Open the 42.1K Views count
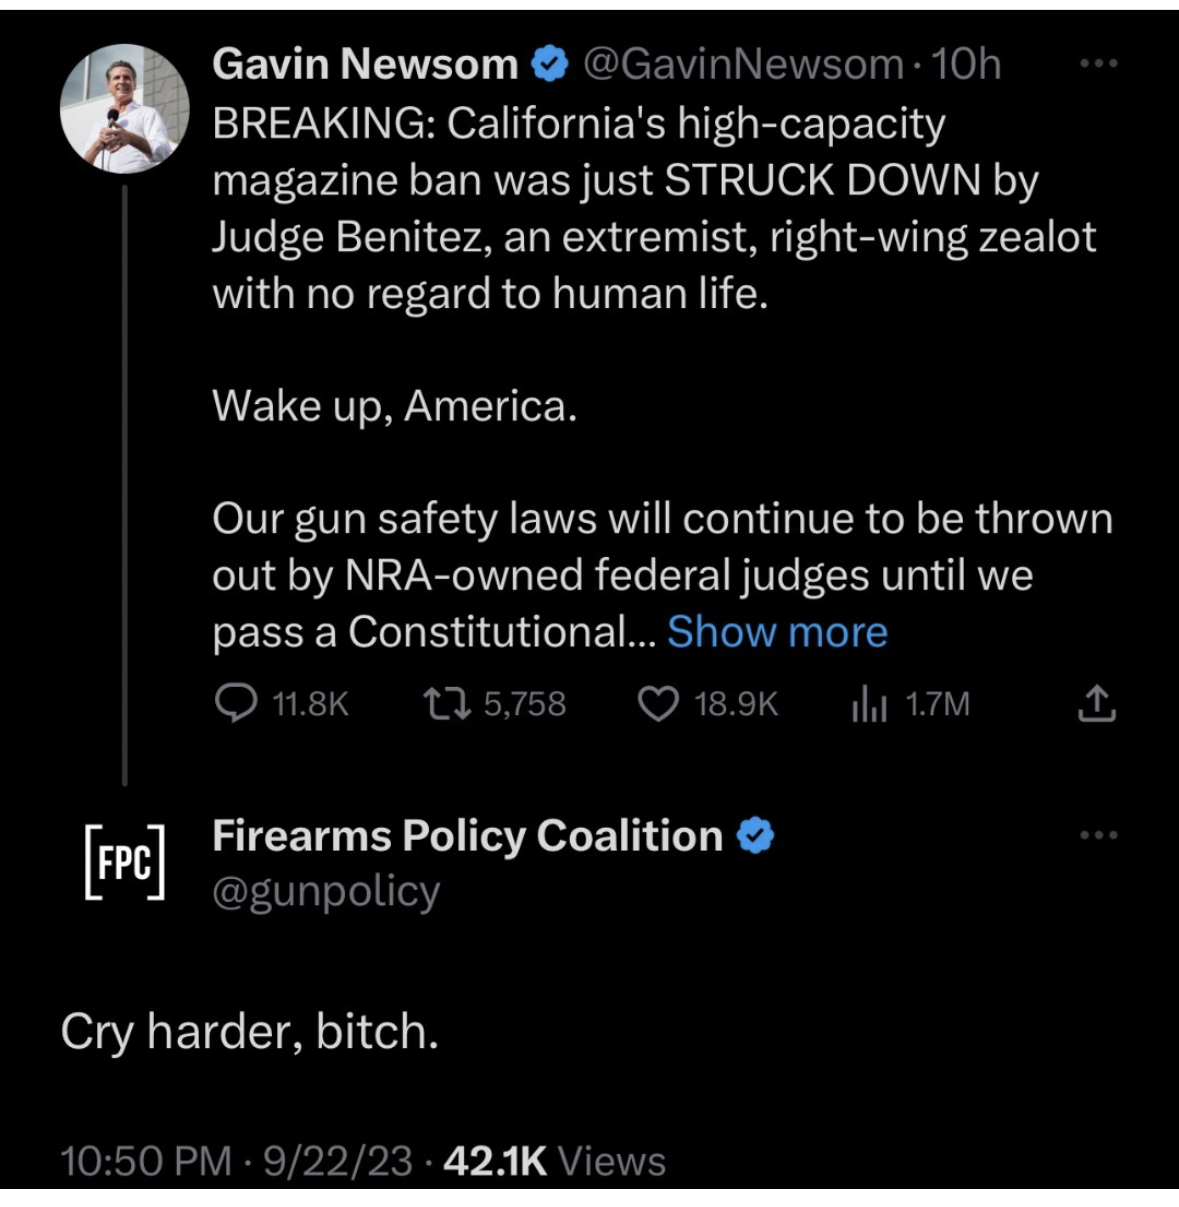1179x1207 pixels. 553,1161
